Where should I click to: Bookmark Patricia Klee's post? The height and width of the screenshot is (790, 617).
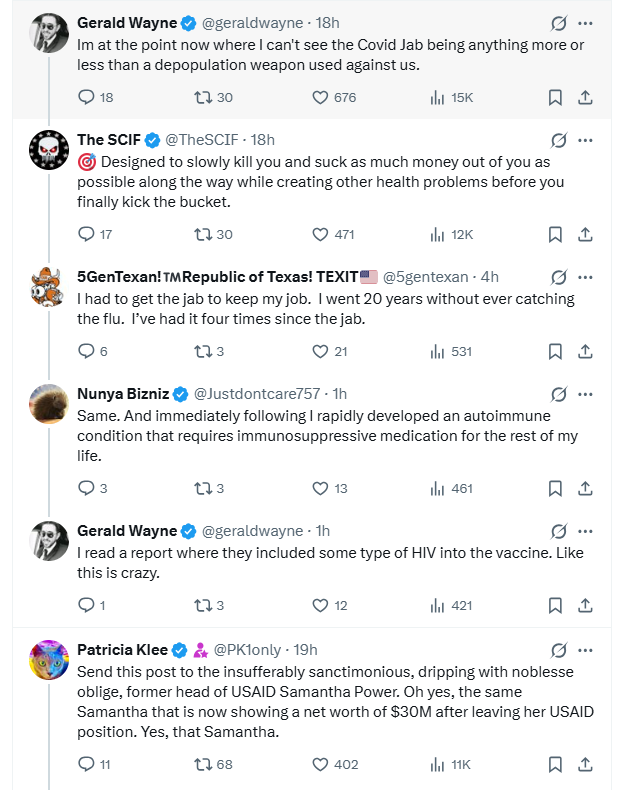pos(555,764)
